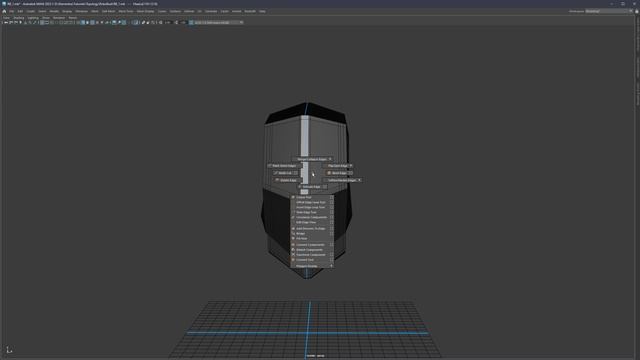The width and height of the screenshot is (640, 360).
Task: Open the Extrude Edge option box
Action: [324, 187]
